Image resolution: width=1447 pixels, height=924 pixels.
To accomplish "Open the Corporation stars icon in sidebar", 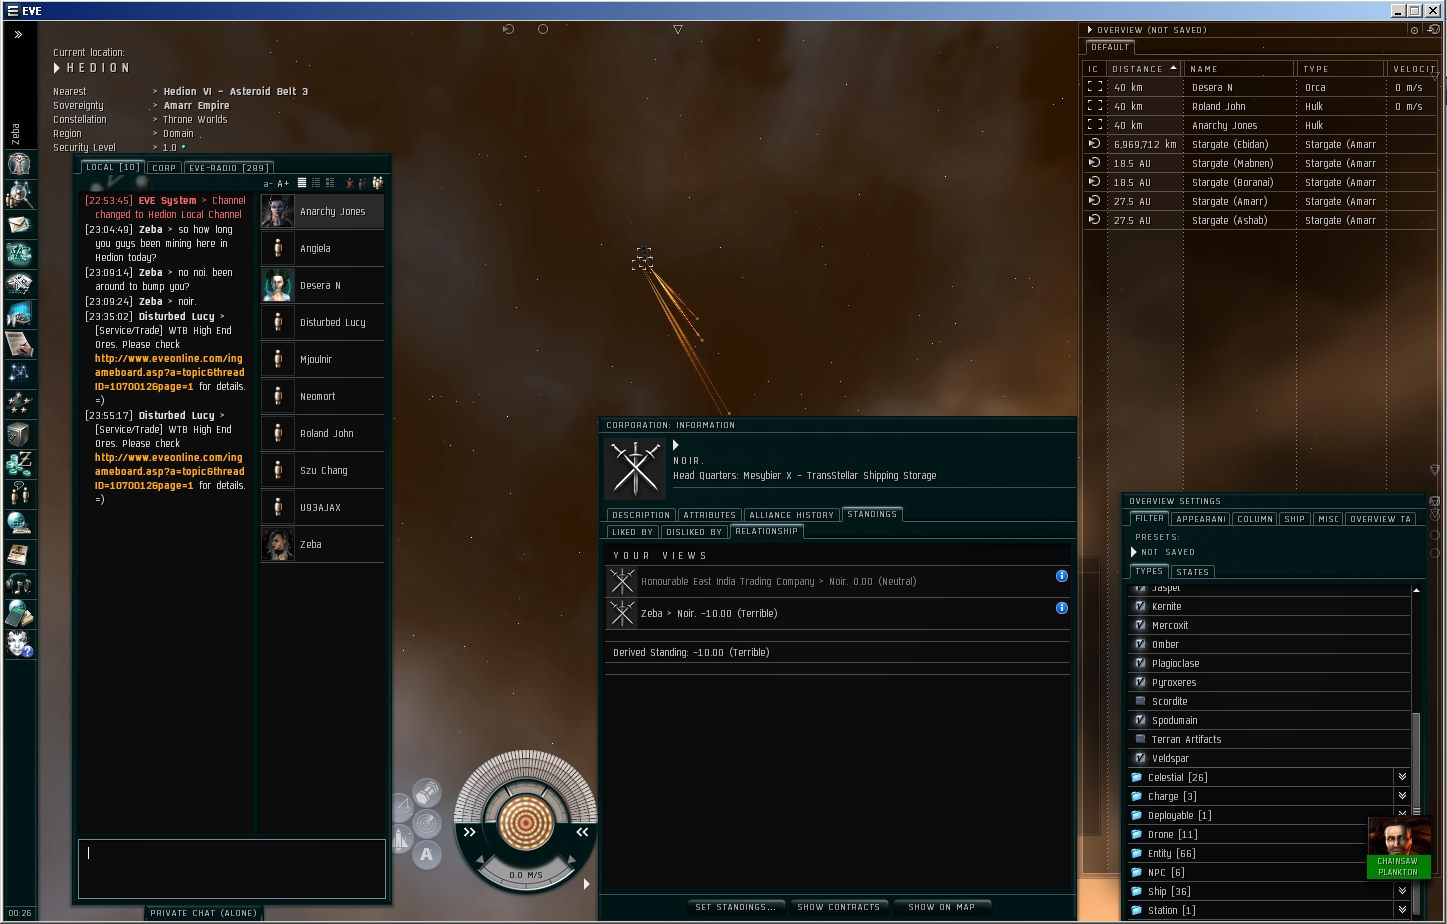I will pos(19,403).
